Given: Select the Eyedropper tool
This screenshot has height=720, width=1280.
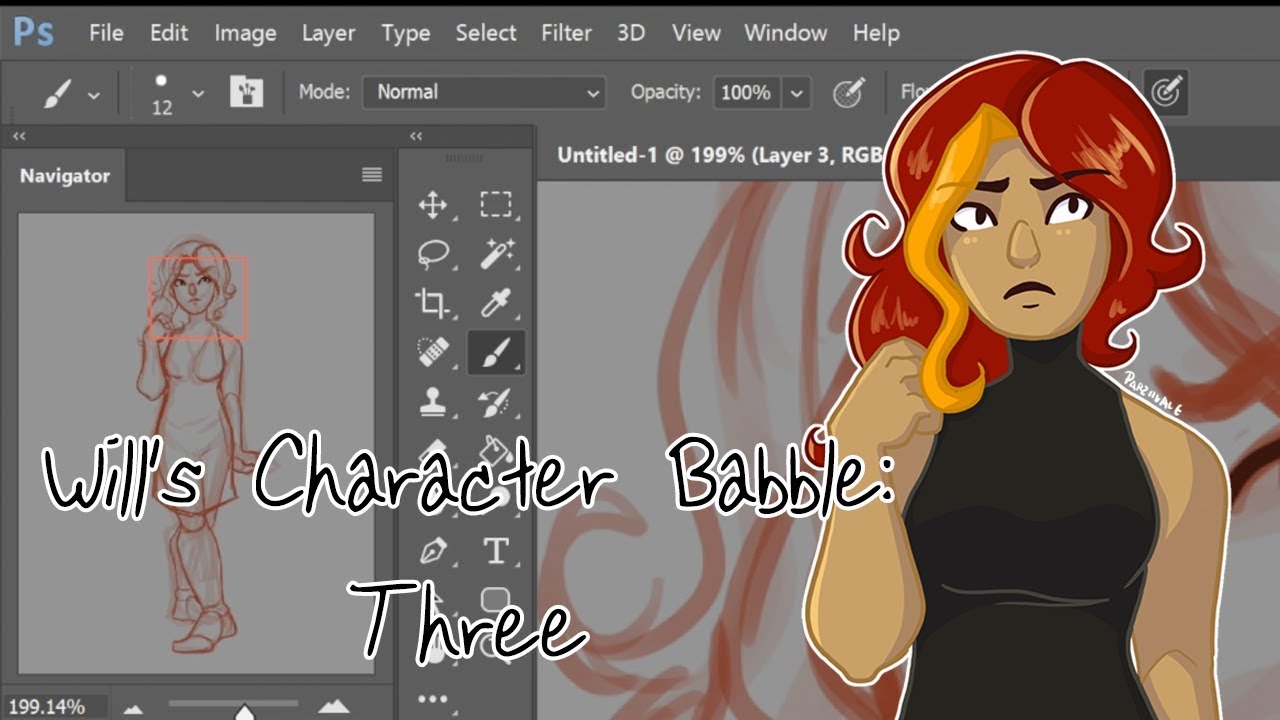Looking at the screenshot, I should point(496,303).
